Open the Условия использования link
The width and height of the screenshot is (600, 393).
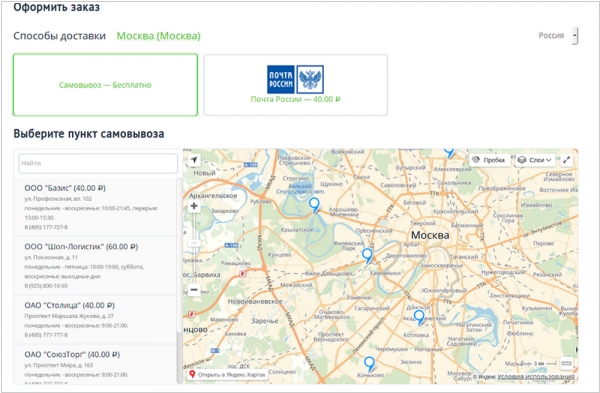[x=536, y=377]
